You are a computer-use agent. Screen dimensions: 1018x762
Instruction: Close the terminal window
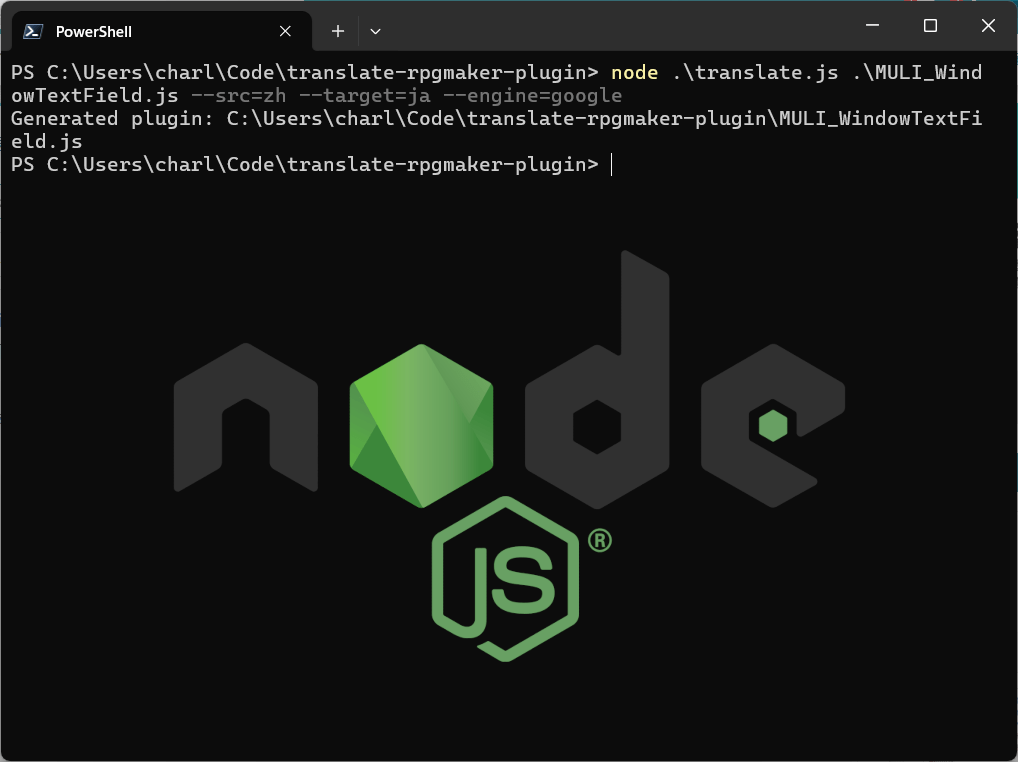tap(988, 26)
